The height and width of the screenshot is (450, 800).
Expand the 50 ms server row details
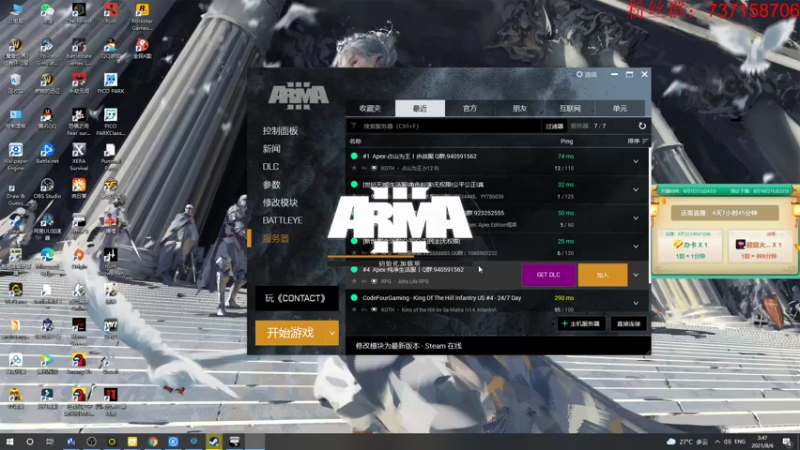click(636, 218)
